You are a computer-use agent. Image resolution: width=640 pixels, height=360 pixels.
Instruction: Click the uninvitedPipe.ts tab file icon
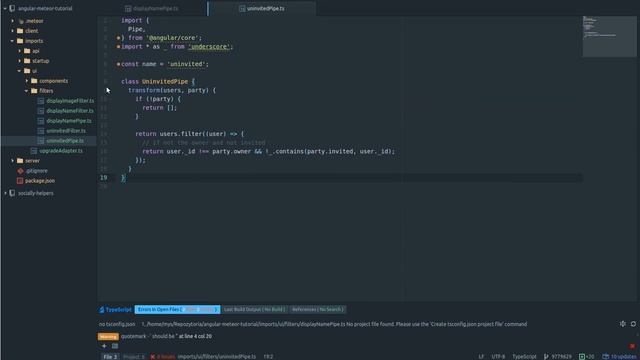[242, 8]
